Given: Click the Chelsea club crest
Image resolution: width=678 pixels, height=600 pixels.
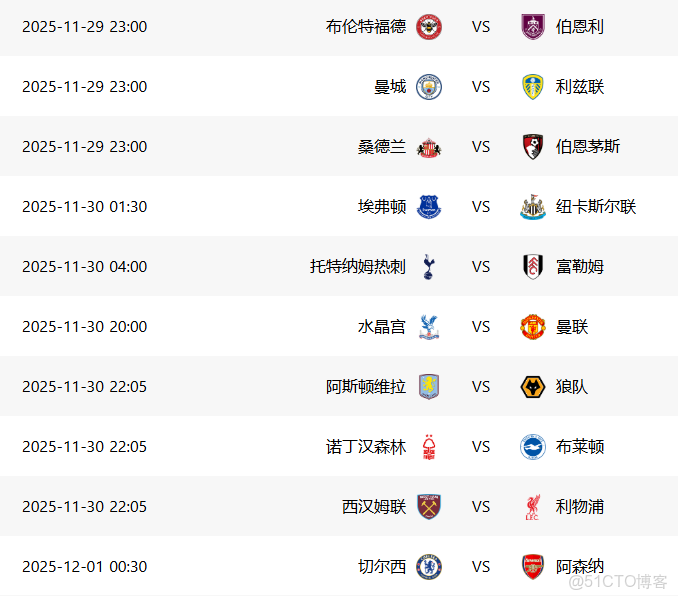Looking at the screenshot, I should [x=428, y=567].
